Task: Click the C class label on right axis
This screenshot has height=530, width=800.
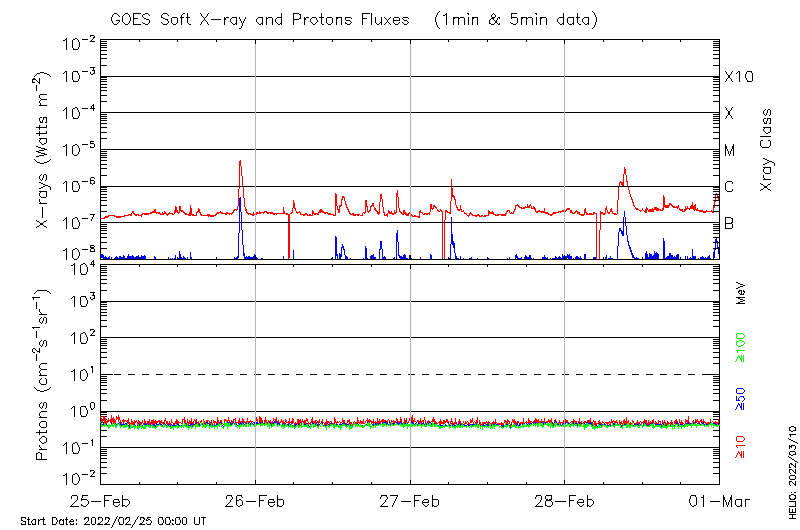Action: pos(729,187)
